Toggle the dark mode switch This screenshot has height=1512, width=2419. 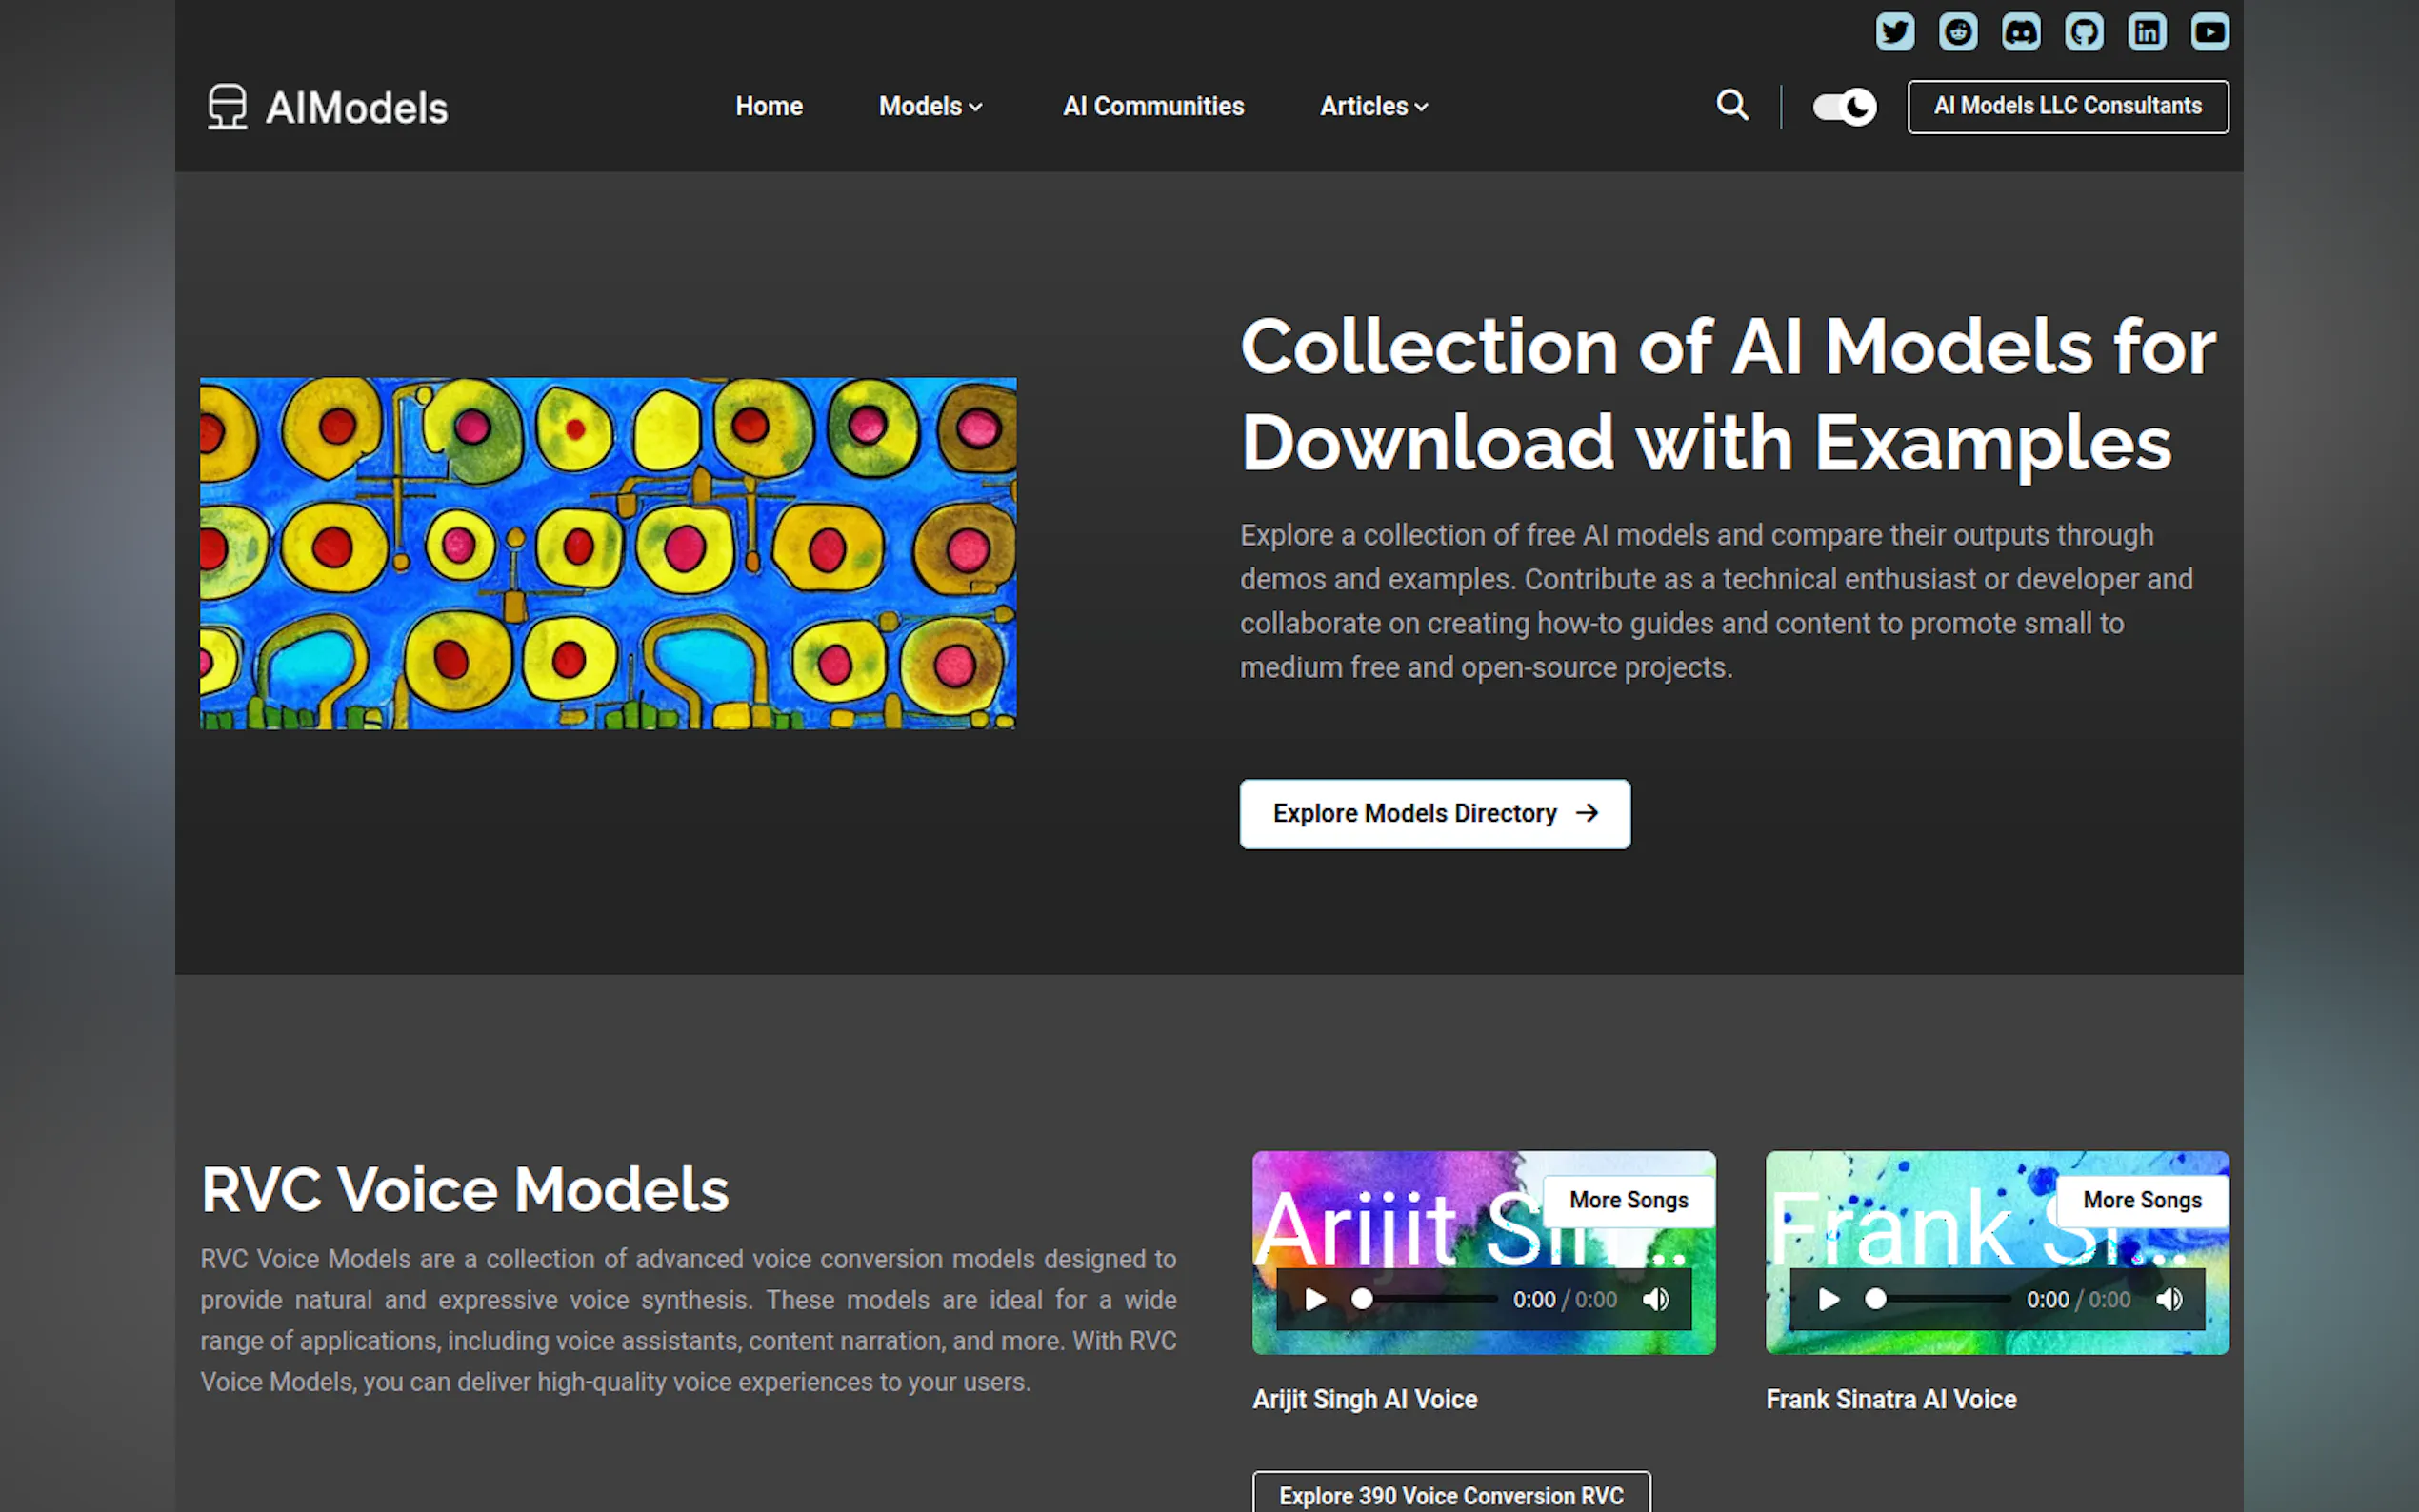(1844, 106)
